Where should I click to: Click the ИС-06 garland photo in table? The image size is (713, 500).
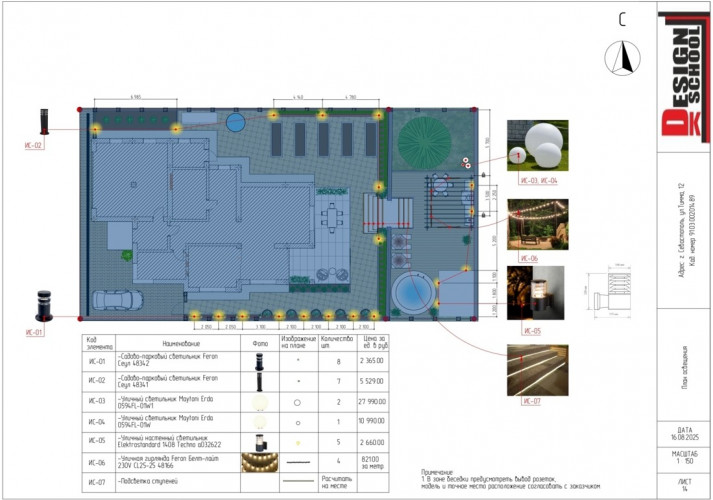(x=262, y=463)
